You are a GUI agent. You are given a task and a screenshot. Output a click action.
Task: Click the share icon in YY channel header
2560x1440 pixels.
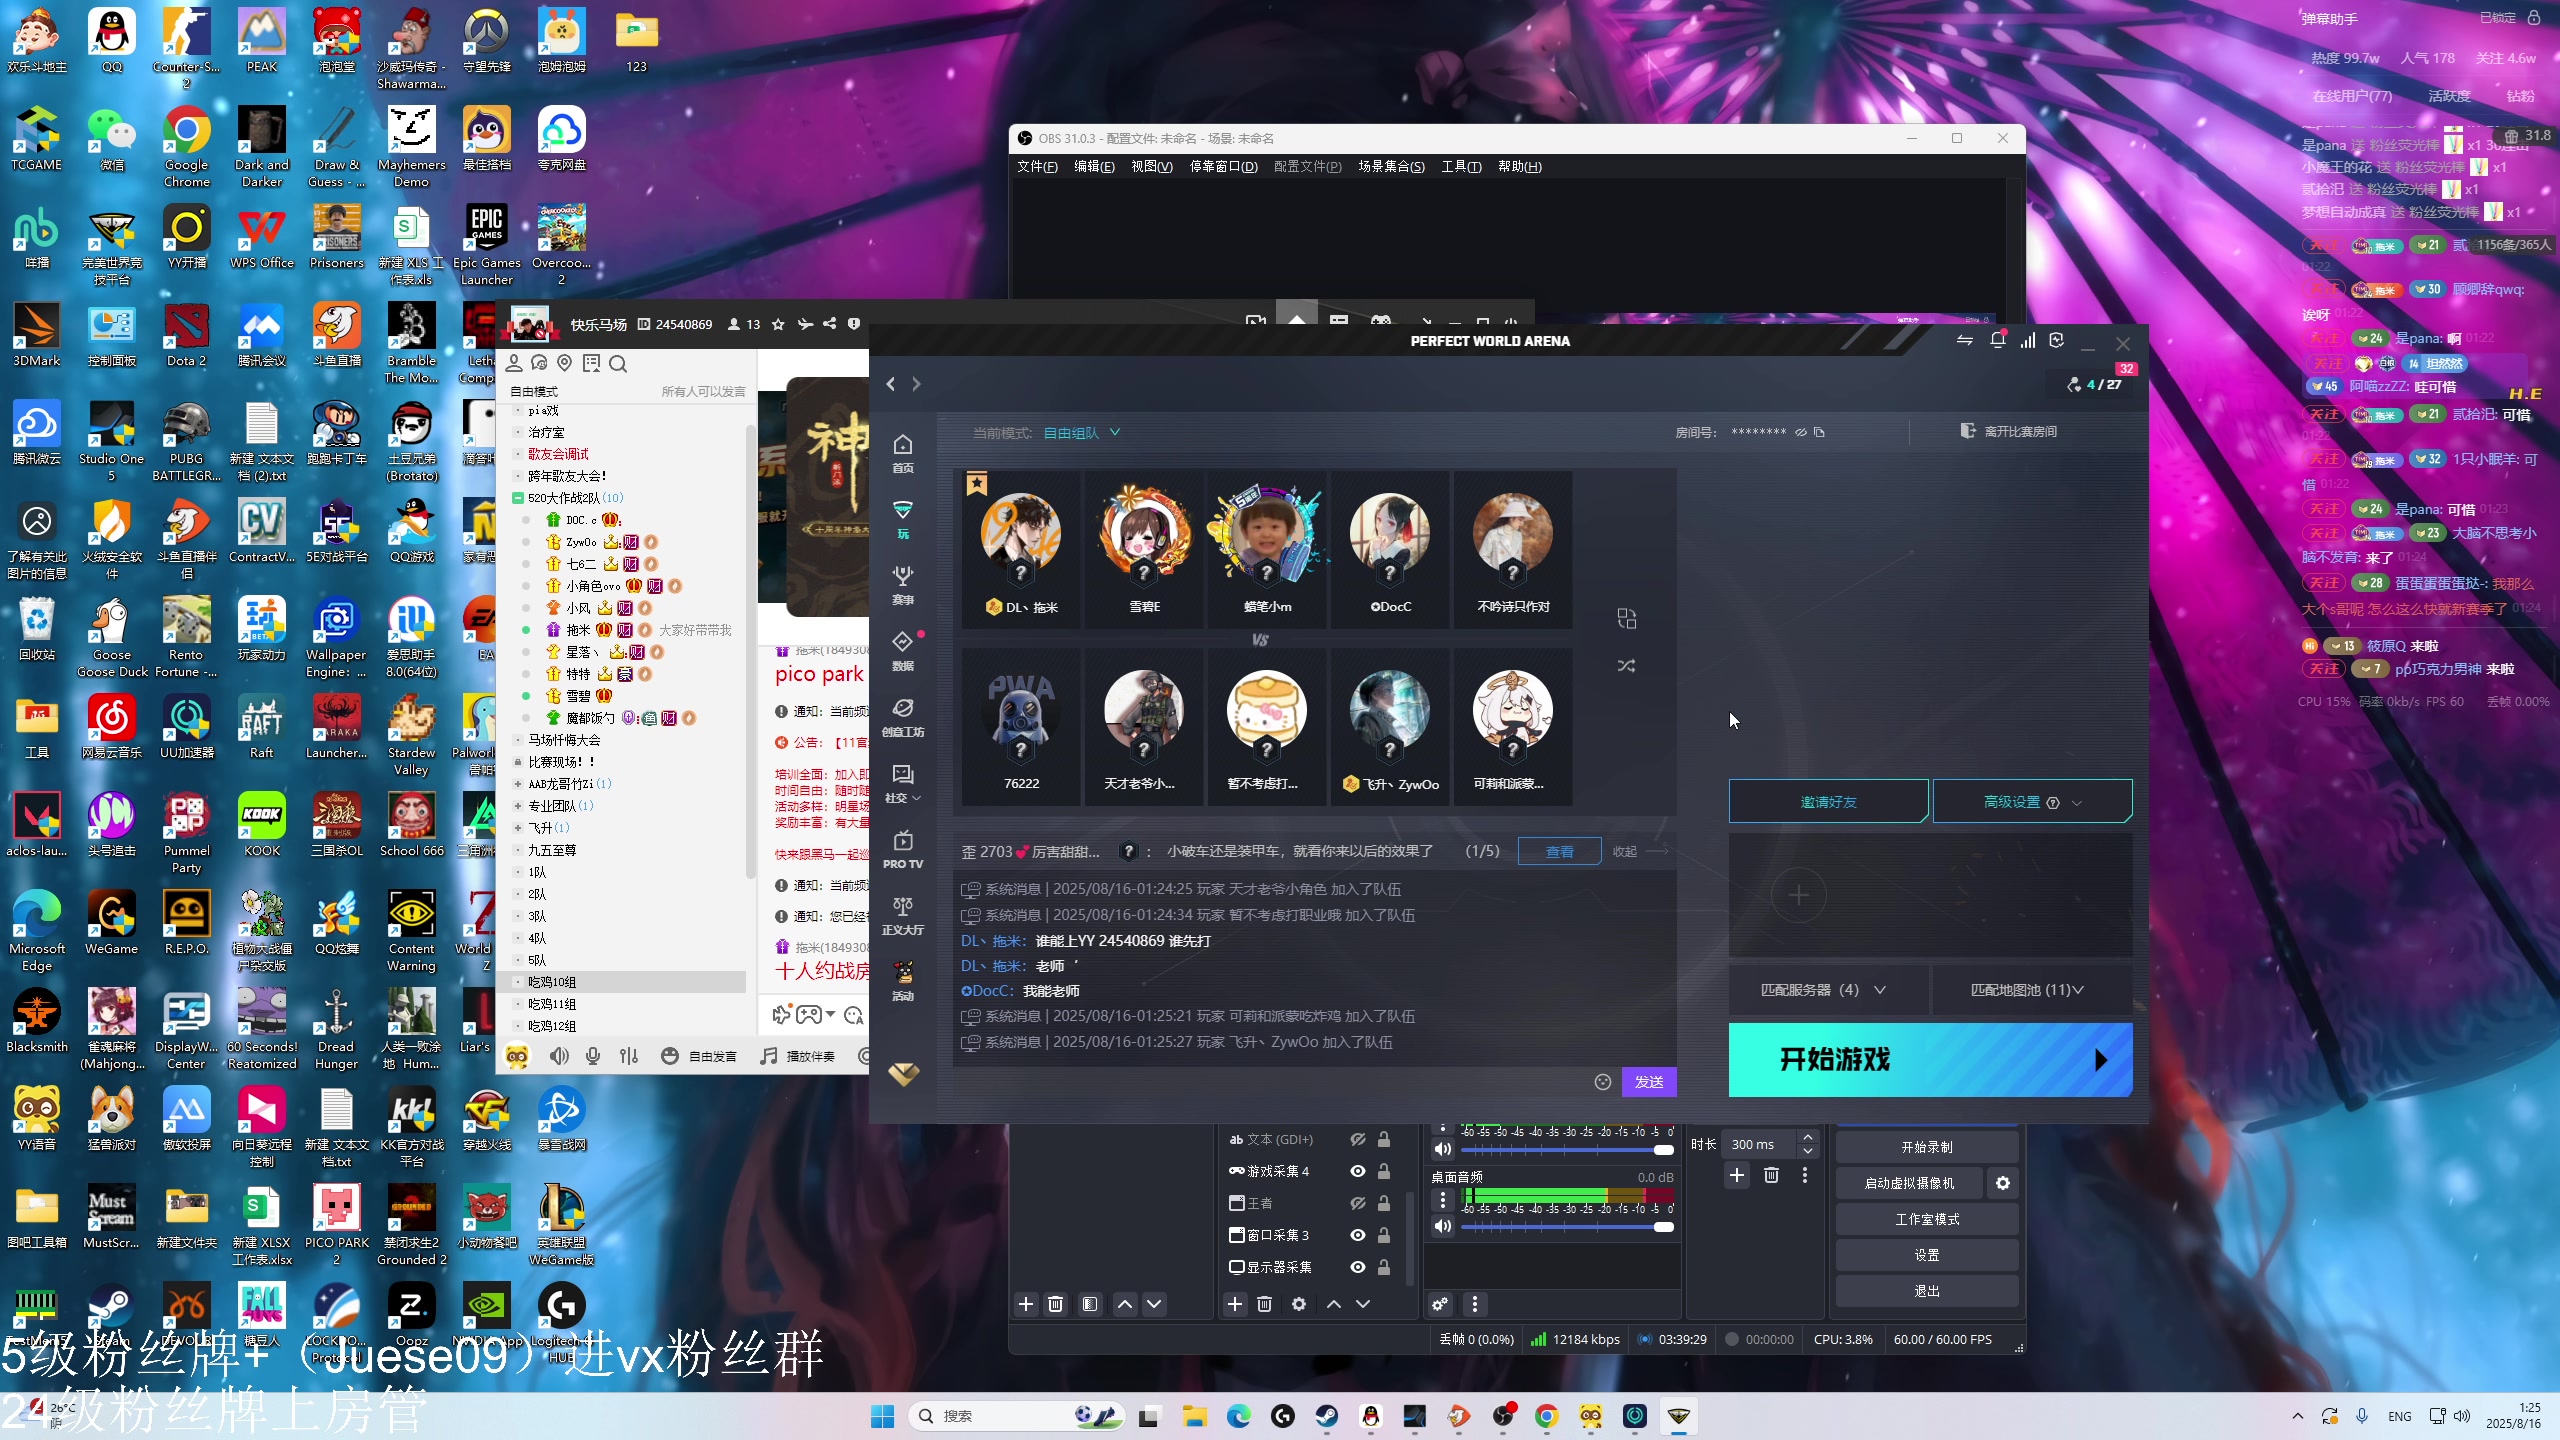829,324
